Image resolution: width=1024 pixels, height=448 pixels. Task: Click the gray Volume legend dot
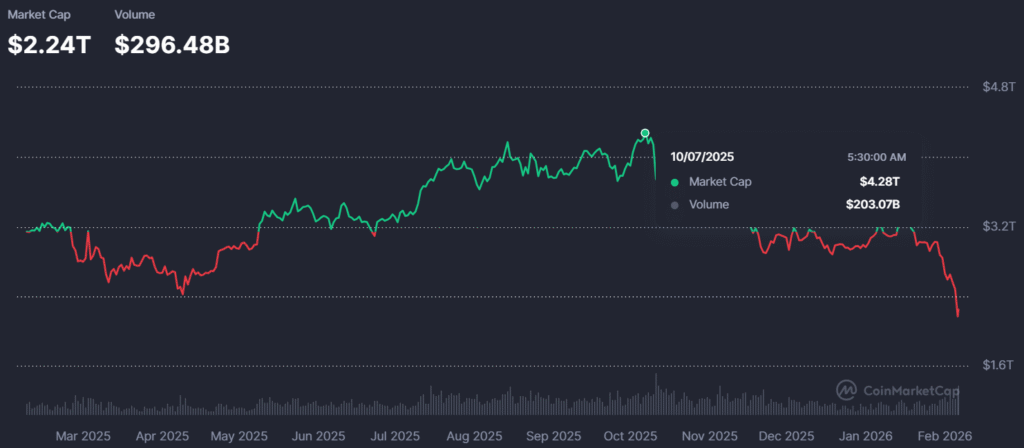click(674, 205)
